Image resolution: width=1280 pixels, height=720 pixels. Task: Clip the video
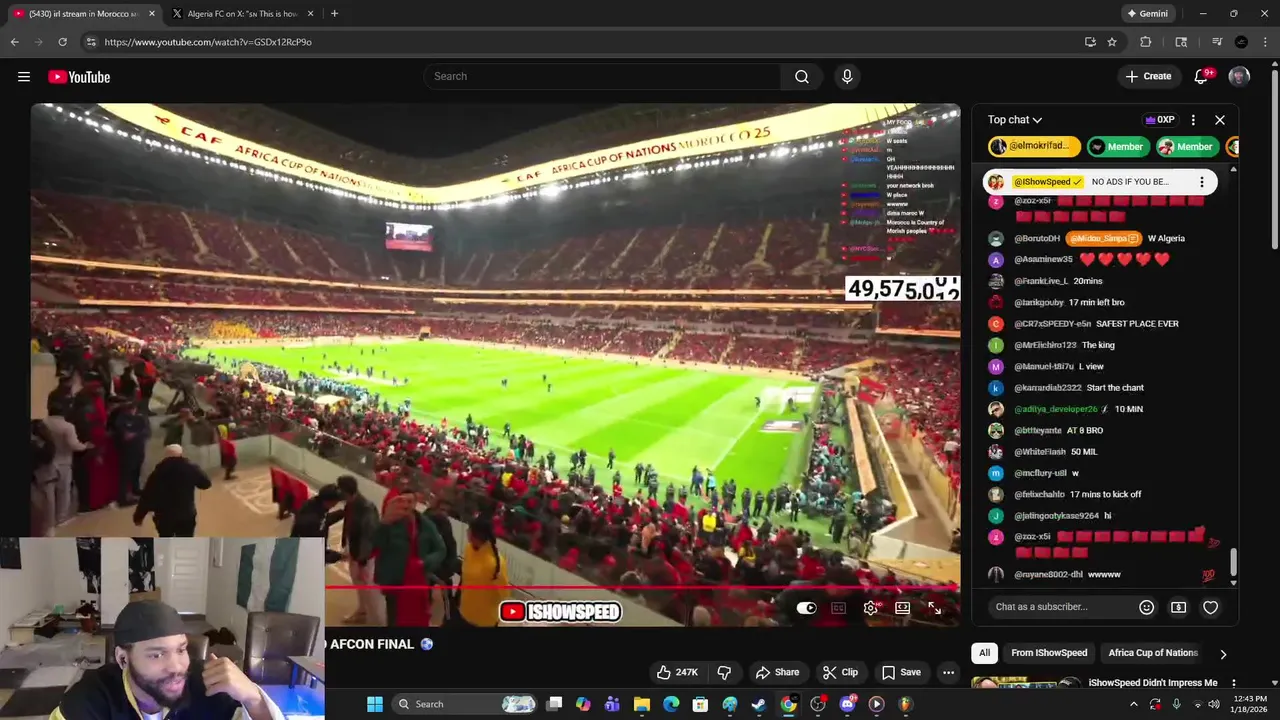(x=840, y=672)
